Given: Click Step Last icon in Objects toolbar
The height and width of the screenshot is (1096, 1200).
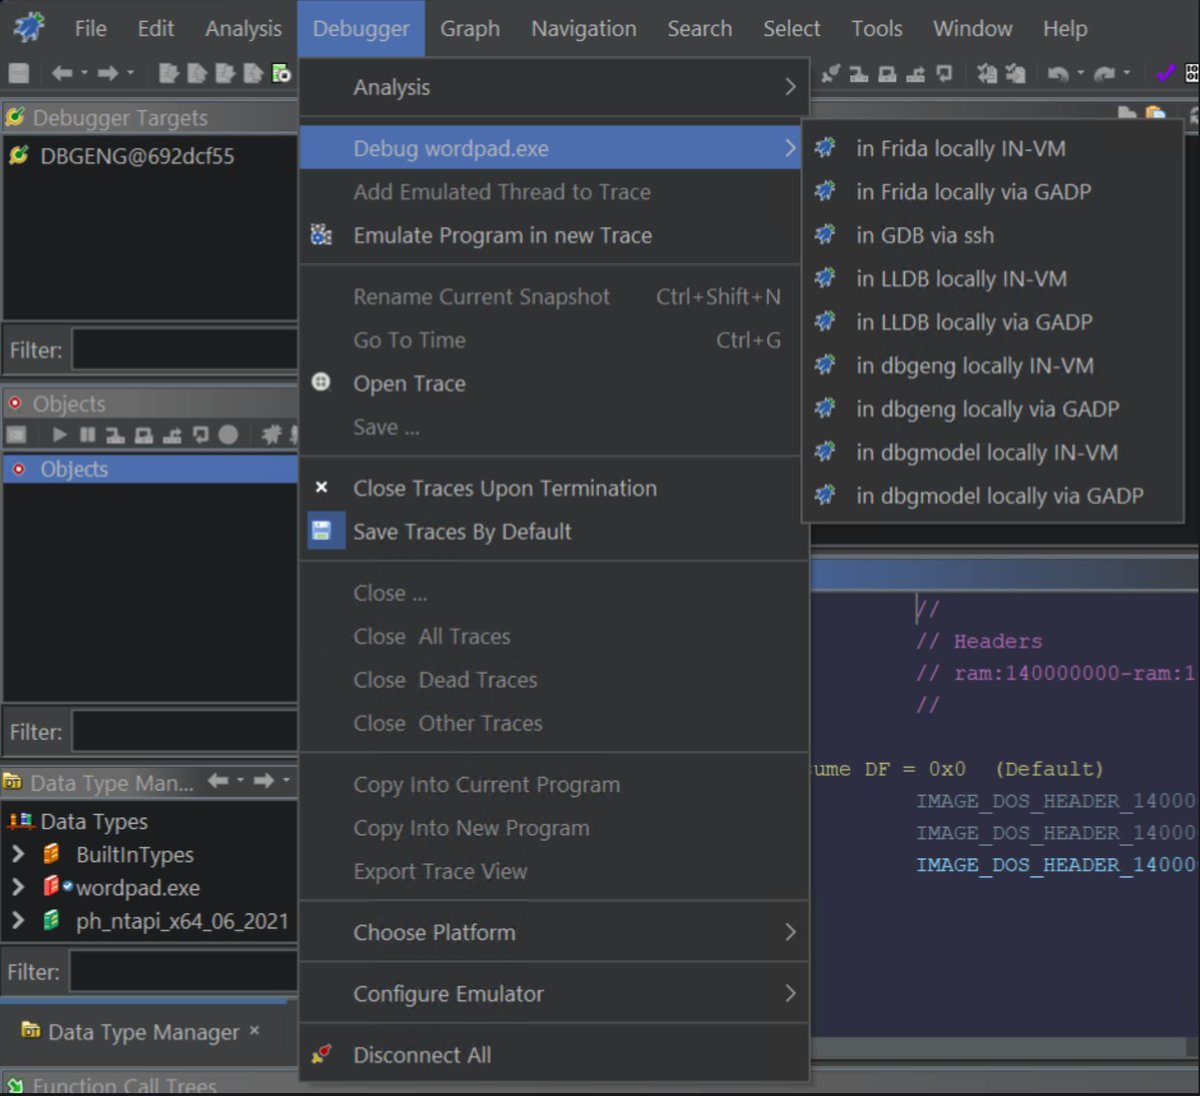Looking at the screenshot, I should [x=200, y=434].
